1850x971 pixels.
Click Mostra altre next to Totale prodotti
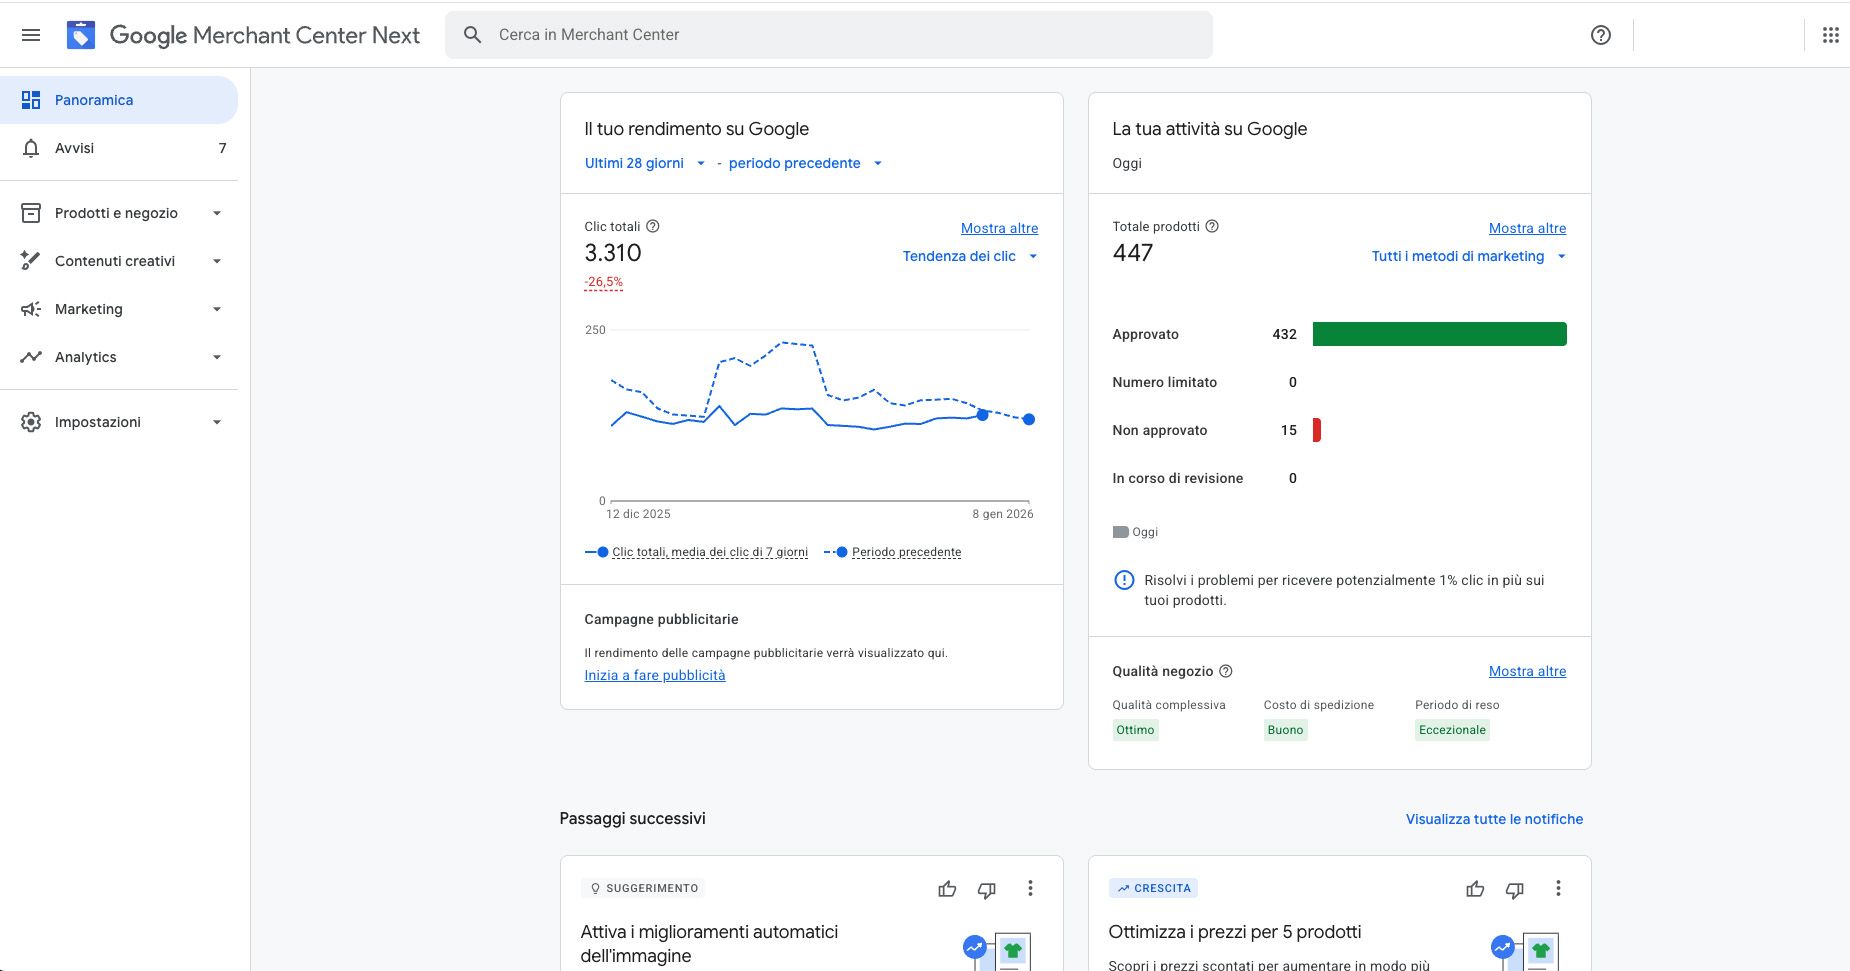1527,228
